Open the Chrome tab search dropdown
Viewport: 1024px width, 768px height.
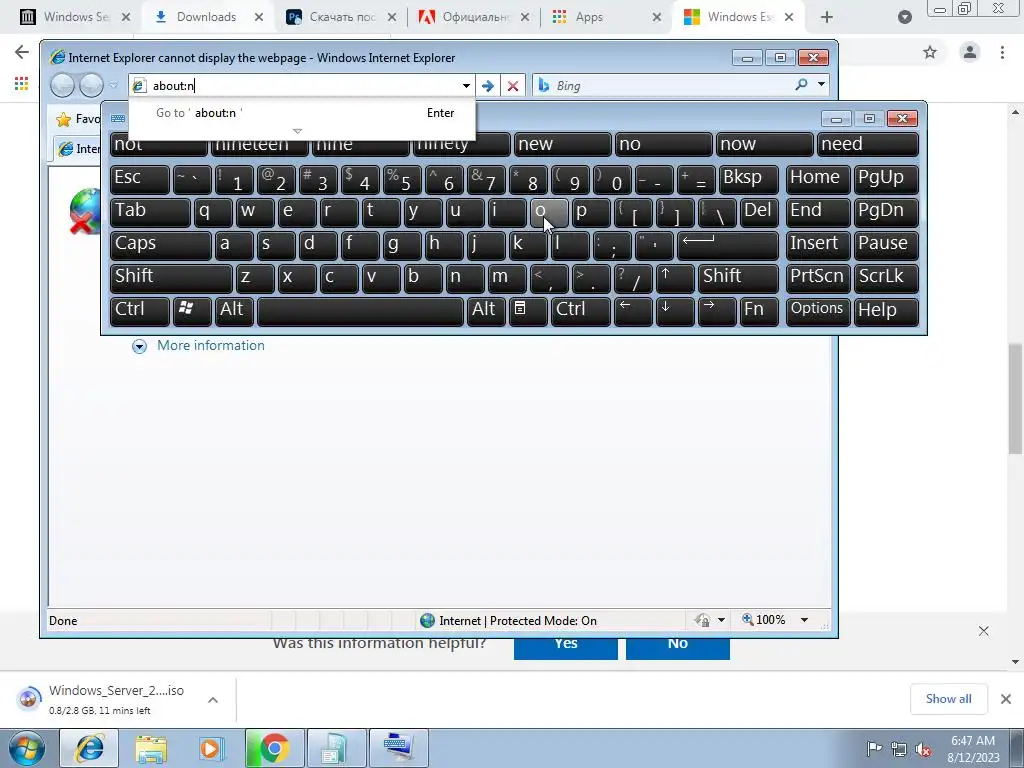[904, 17]
